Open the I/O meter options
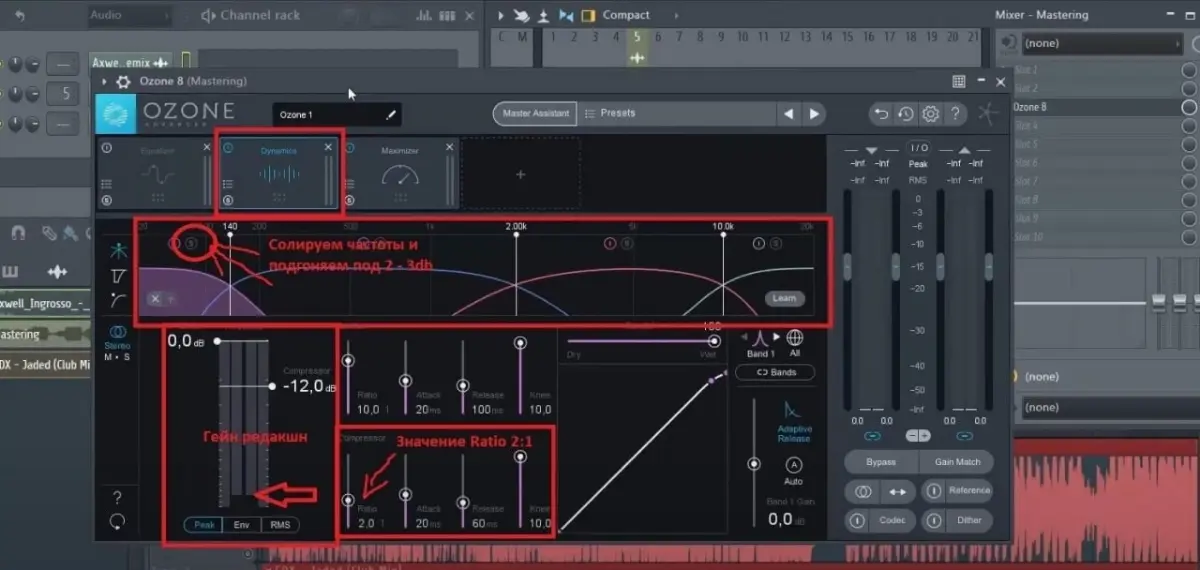 [918, 148]
